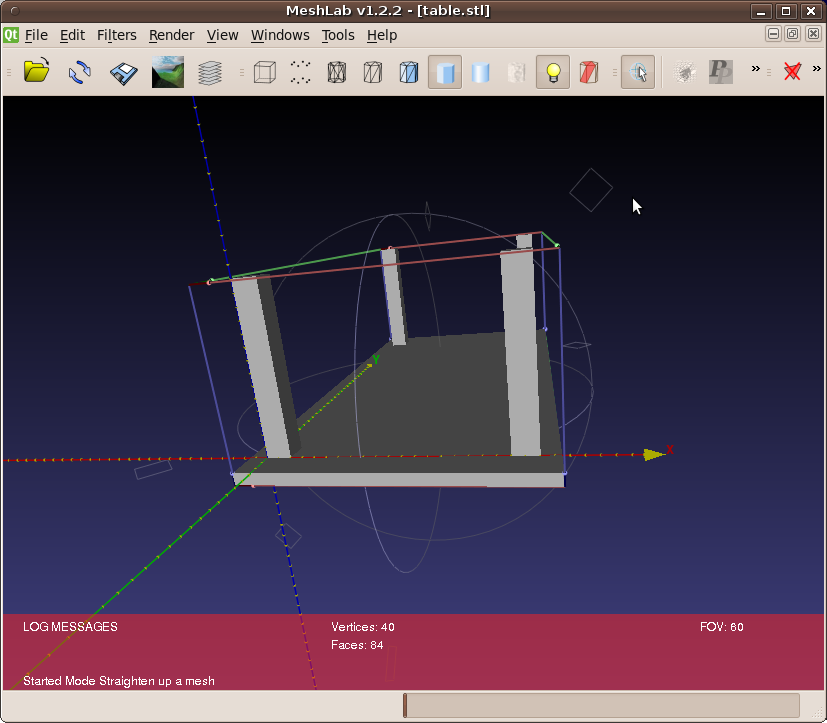Screen dimensions: 827x723
Task: Click the progress bar in status bar
Action: point(601,705)
